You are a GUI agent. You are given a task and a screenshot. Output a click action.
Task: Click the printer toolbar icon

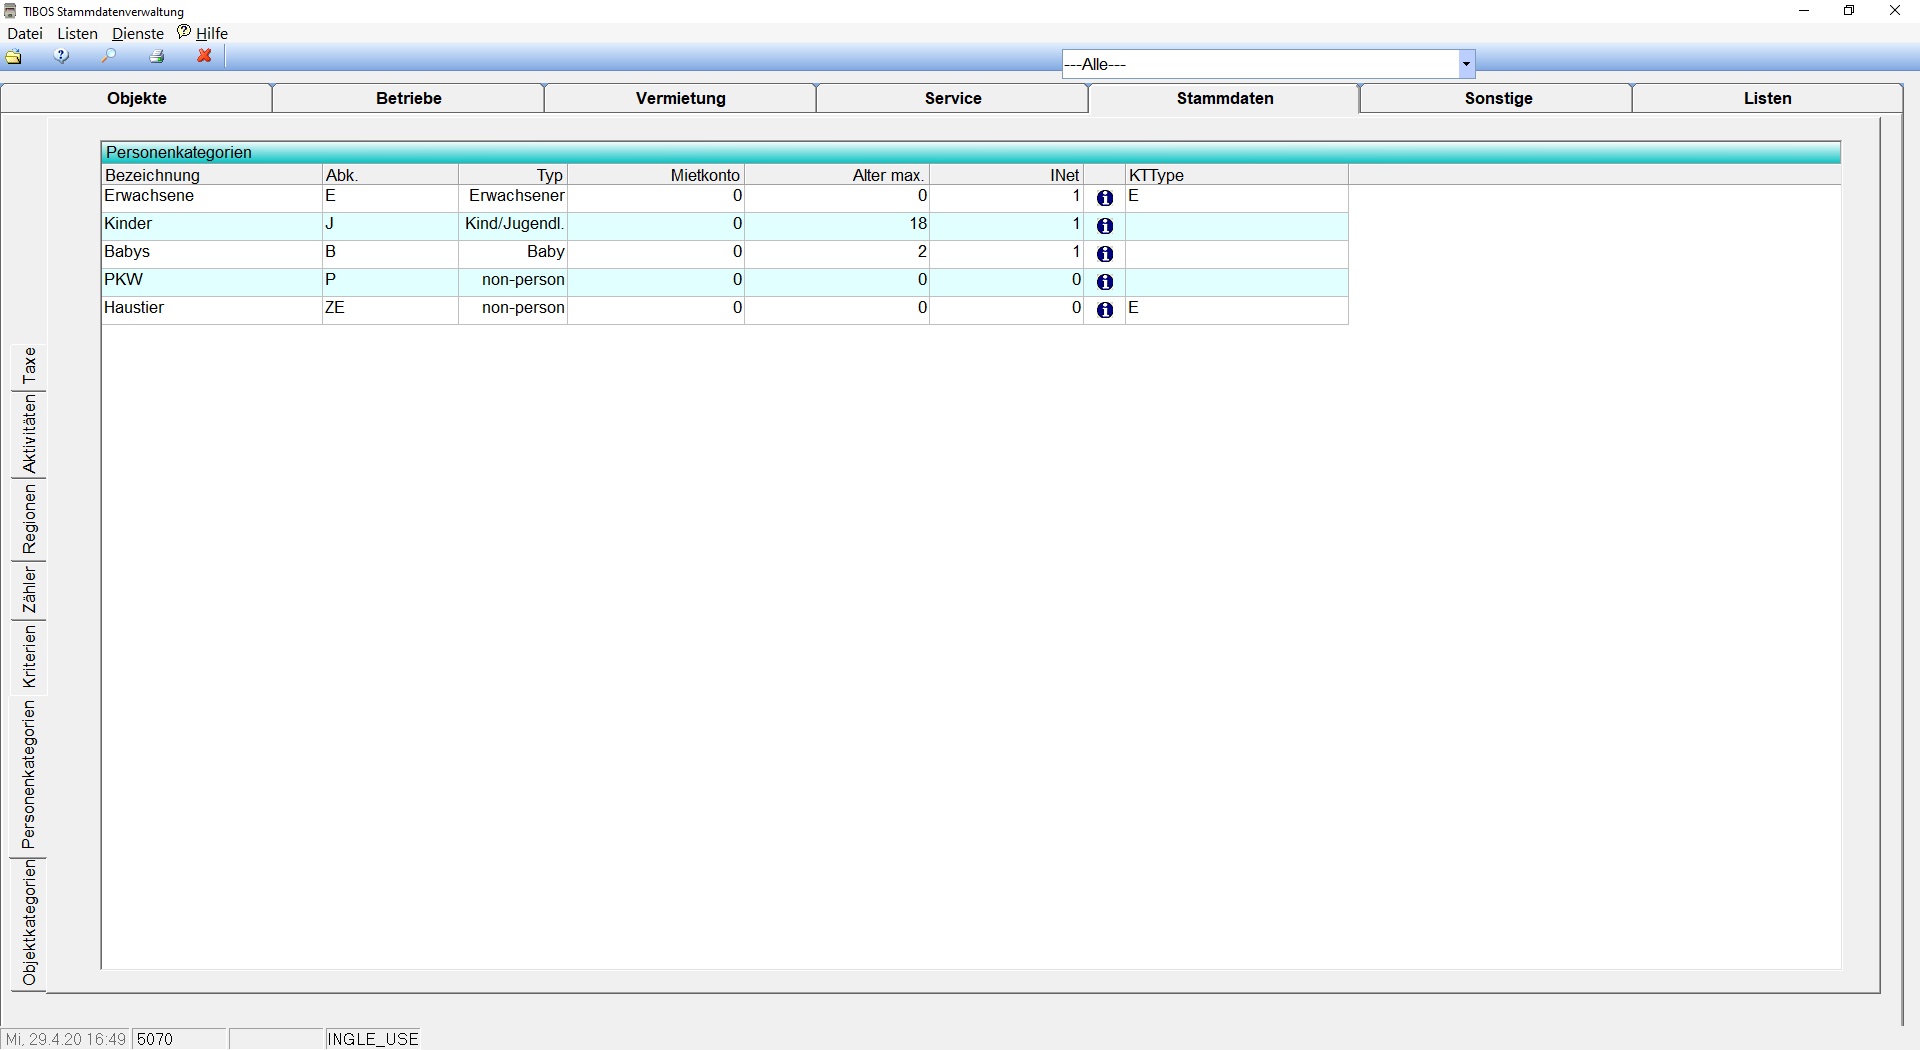coord(157,57)
